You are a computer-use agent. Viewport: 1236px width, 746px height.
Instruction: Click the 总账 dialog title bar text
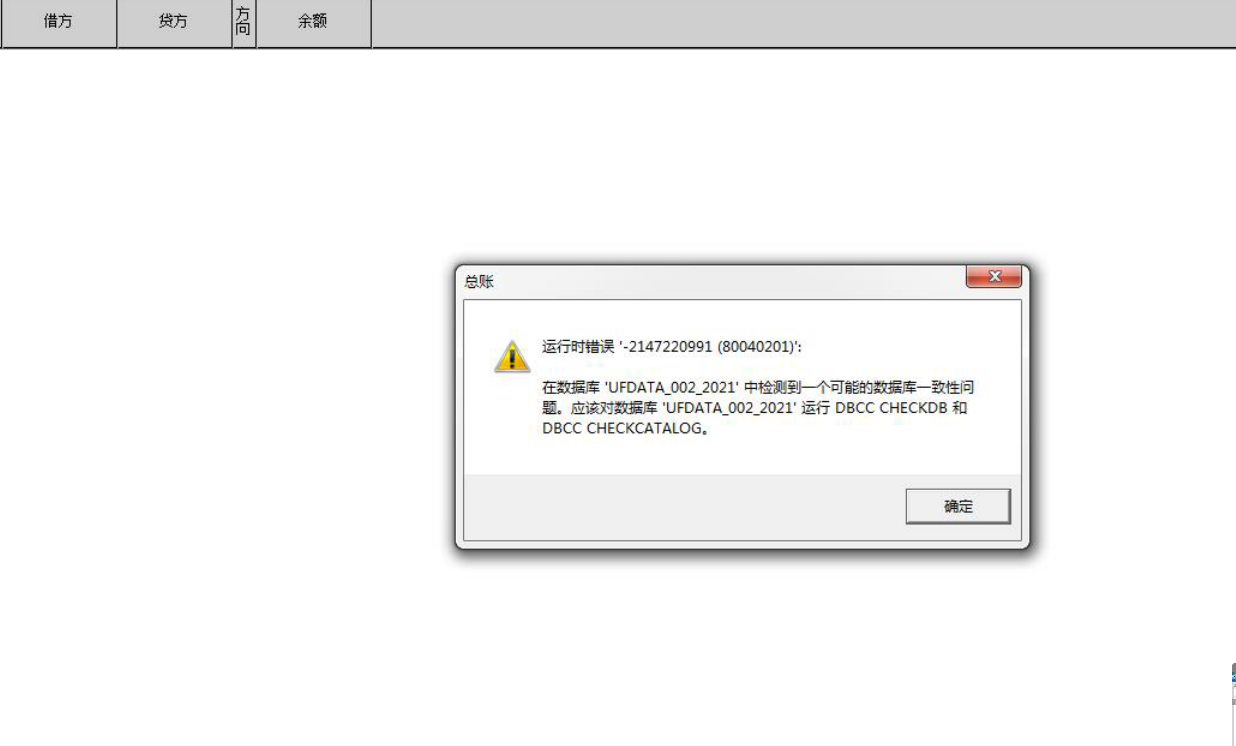coord(479,282)
